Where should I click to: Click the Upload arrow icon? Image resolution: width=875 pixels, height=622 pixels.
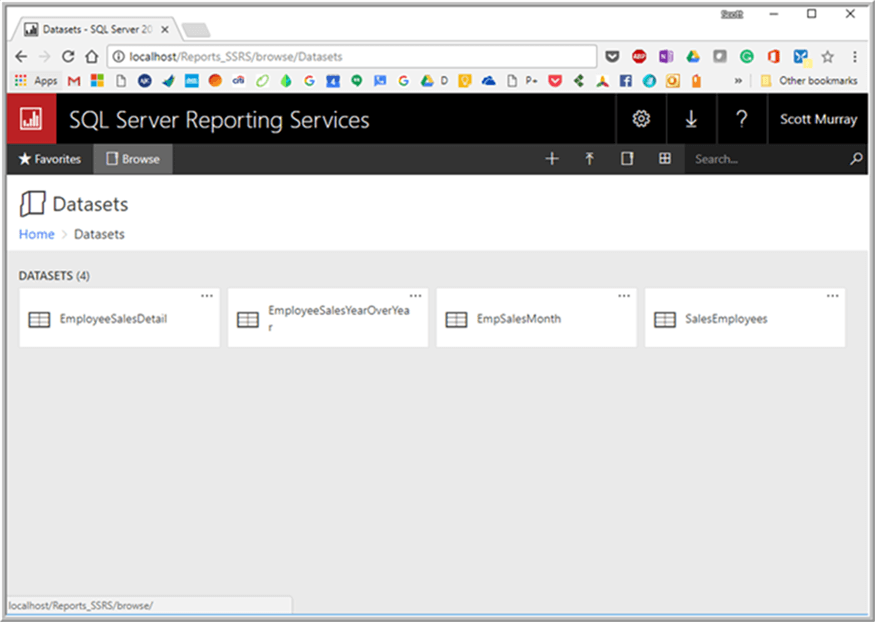(x=589, y=158)
